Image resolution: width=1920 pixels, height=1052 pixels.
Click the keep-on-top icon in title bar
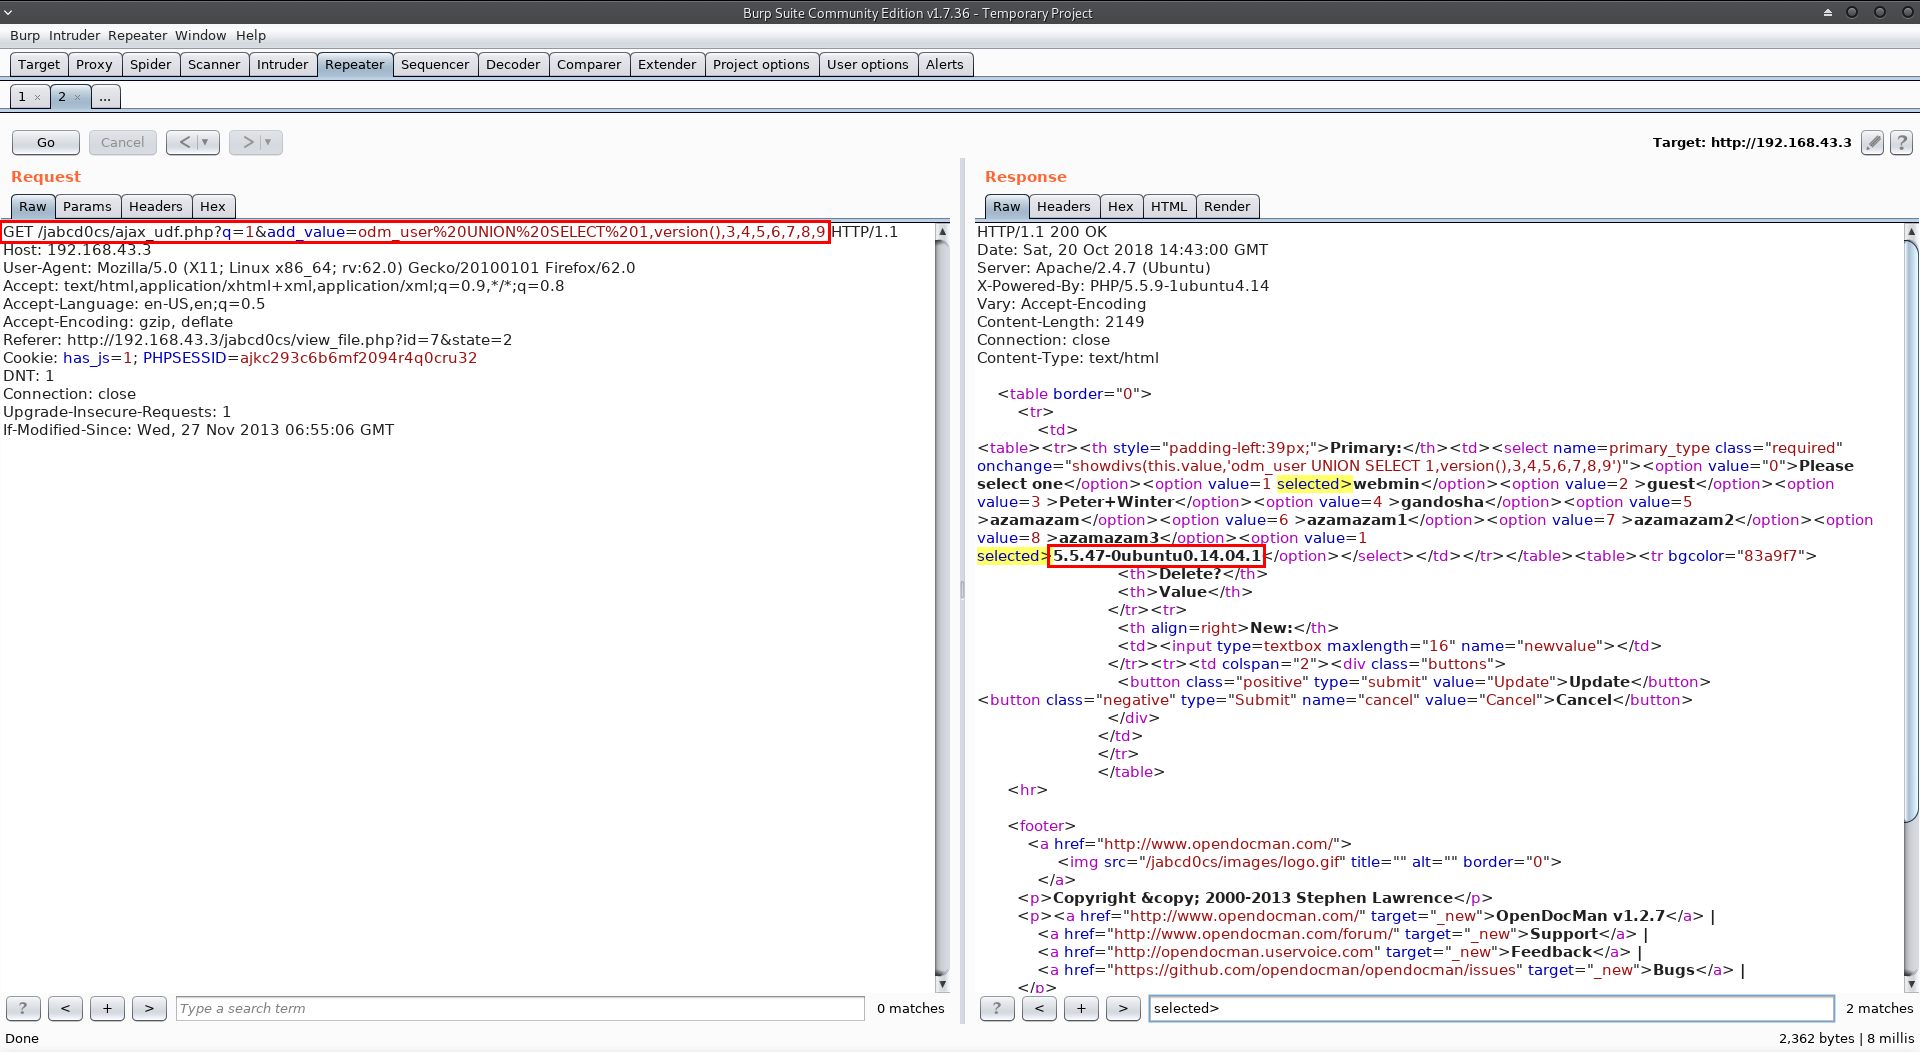1828,12
